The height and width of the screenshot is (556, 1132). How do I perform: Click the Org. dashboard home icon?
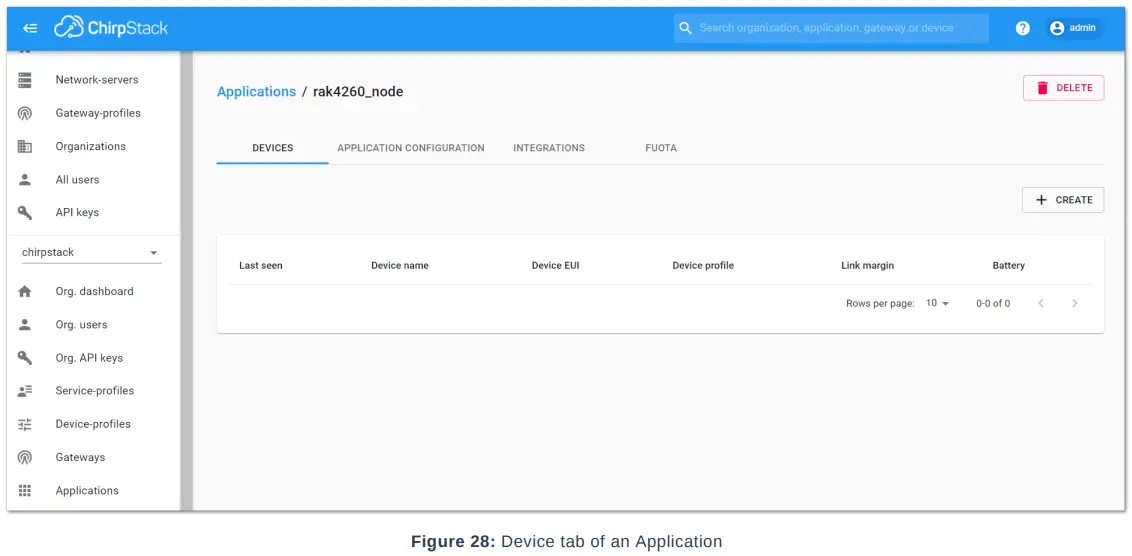tap(25, 292)
